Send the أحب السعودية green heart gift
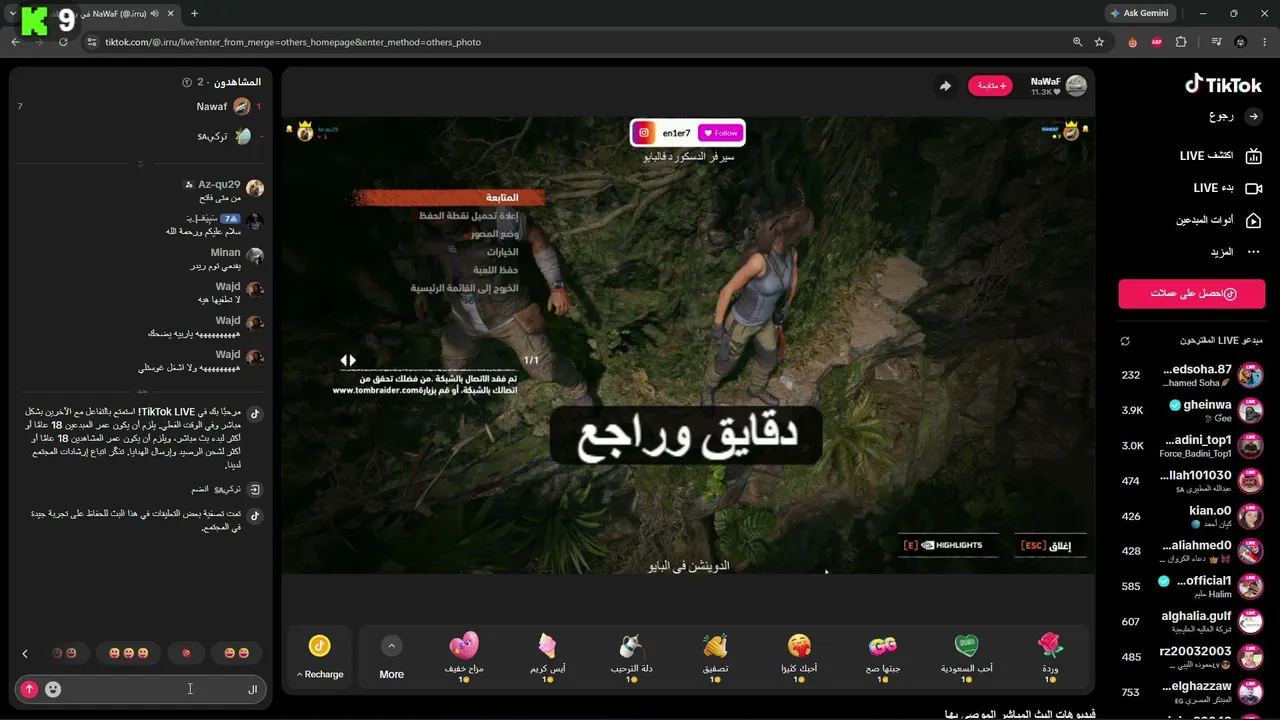This screenshot has width=1280, height=720. tap(966, 656)
